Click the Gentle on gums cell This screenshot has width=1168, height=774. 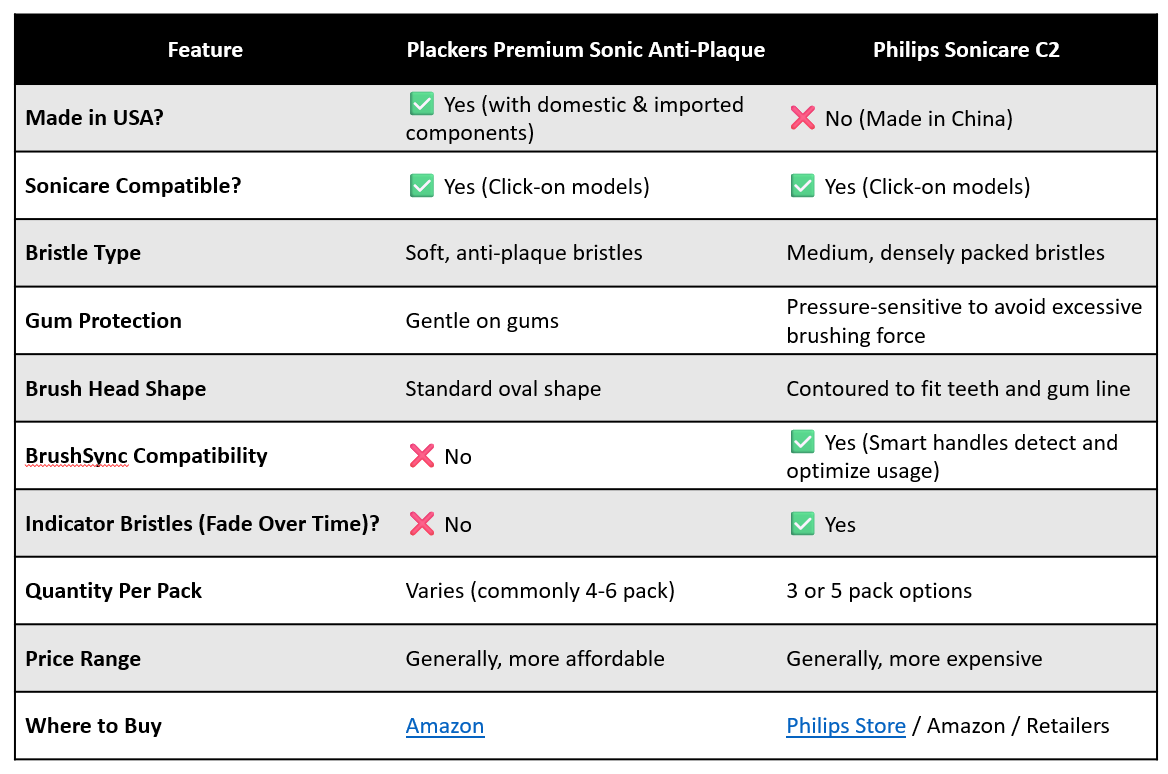pyautogui.click(x=482, y=321)
